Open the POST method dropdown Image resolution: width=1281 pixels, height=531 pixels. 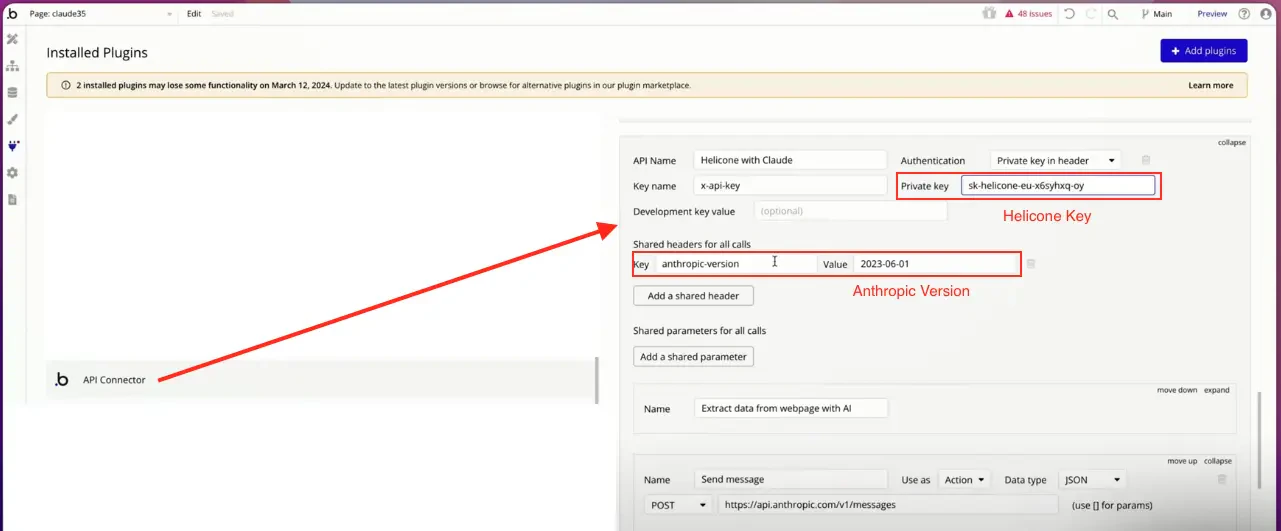tap(679, 505)
